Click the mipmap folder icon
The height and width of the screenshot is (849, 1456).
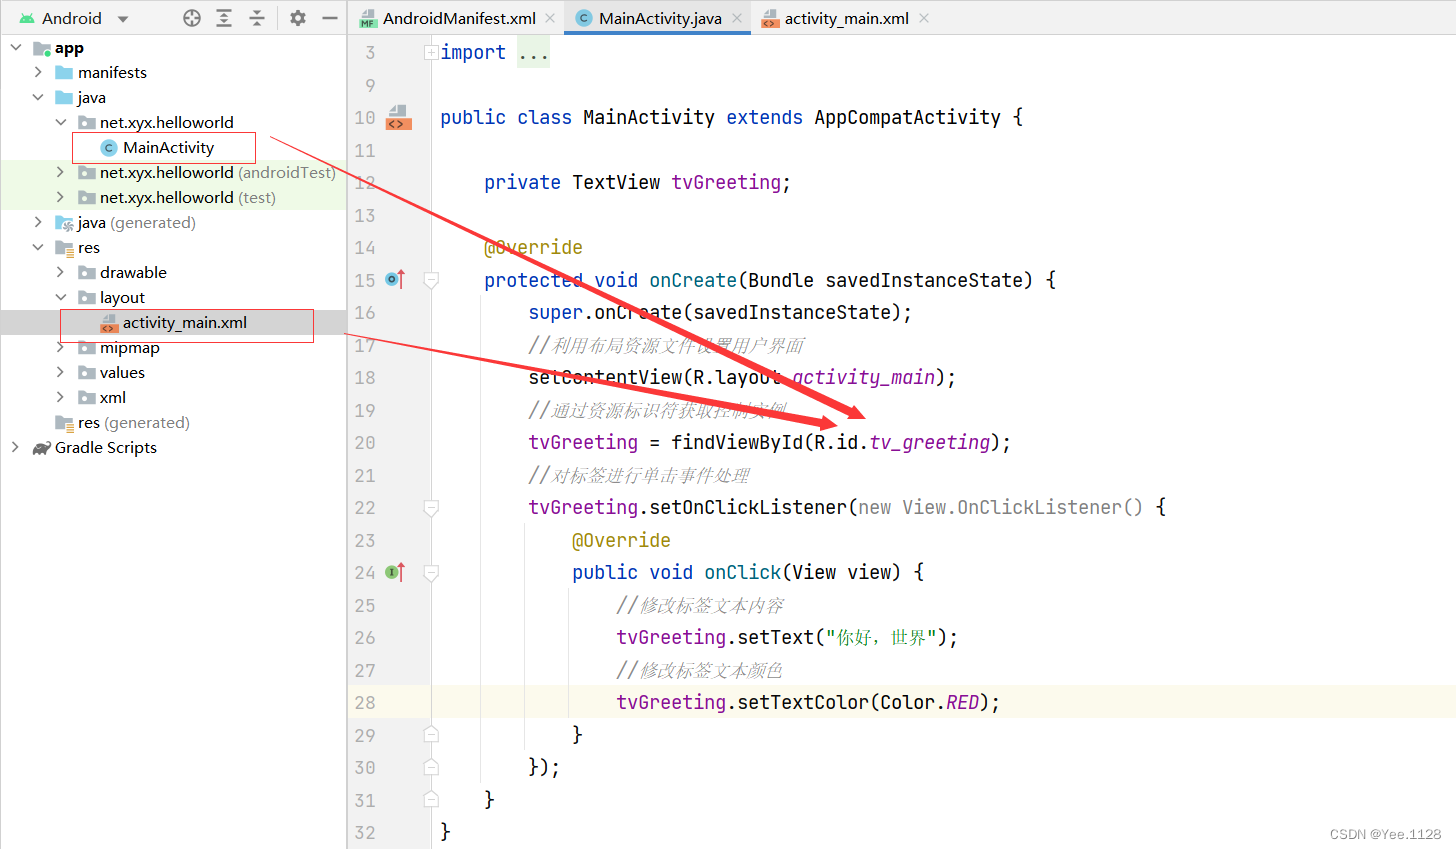[87, 348]
